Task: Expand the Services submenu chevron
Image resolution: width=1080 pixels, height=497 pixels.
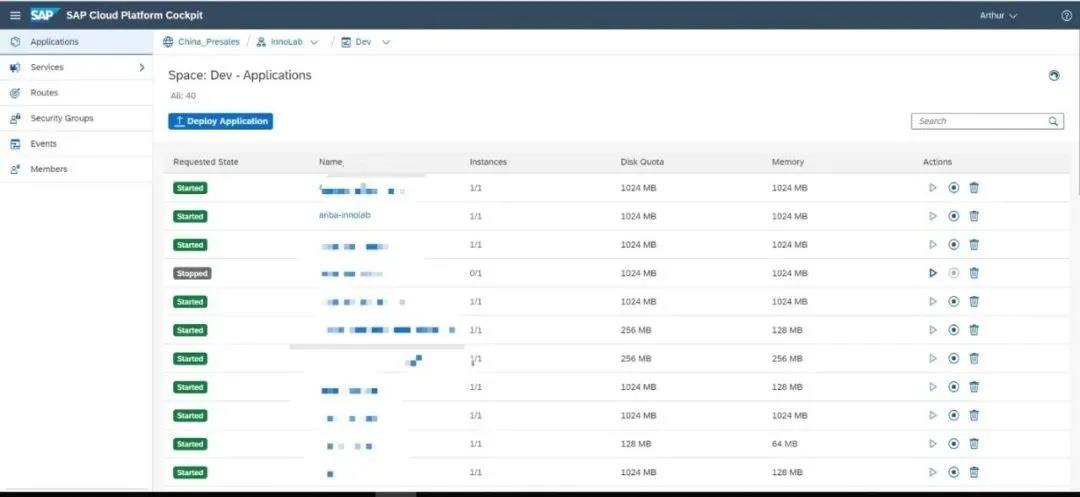Action: click(x=142, y=67)
